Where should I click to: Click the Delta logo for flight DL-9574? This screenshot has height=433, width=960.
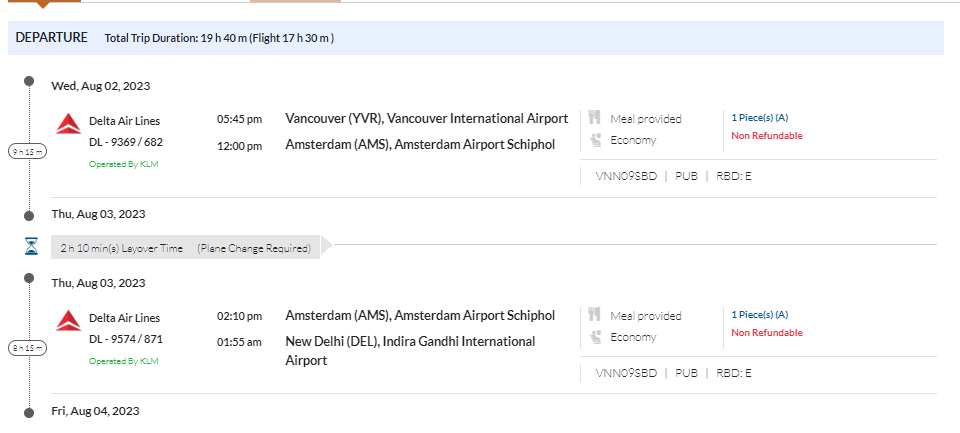[68, 321]
